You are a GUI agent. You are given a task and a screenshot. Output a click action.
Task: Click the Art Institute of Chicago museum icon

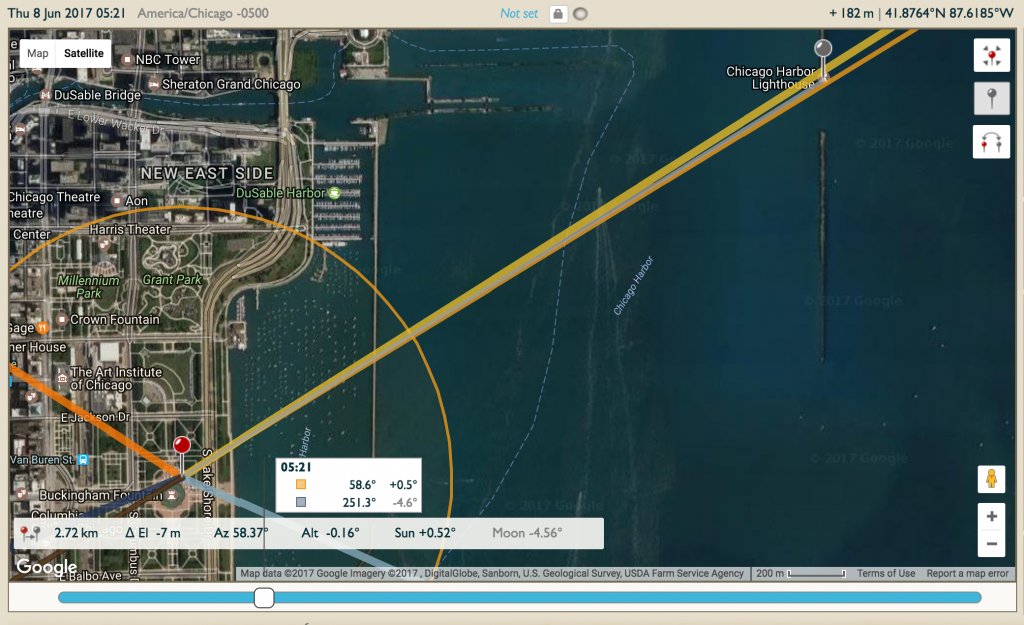(62, 378)
